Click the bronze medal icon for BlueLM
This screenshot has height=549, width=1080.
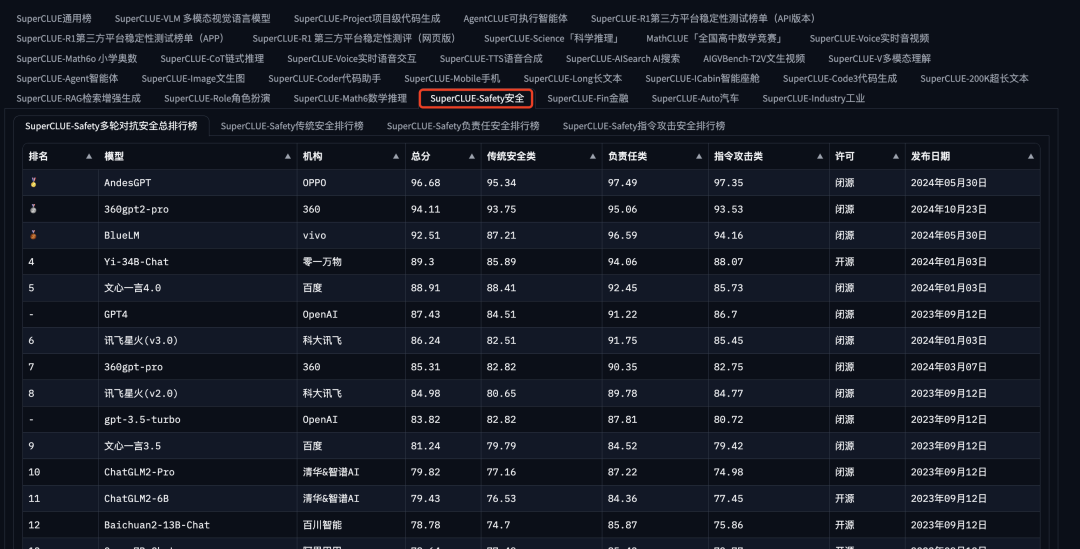click(33, 235)
